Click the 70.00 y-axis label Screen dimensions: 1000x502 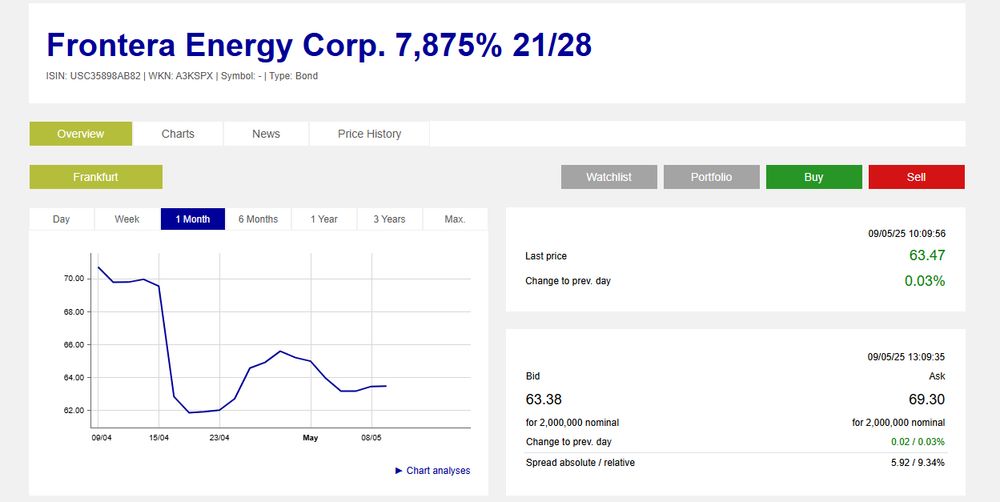click(73, 279)
